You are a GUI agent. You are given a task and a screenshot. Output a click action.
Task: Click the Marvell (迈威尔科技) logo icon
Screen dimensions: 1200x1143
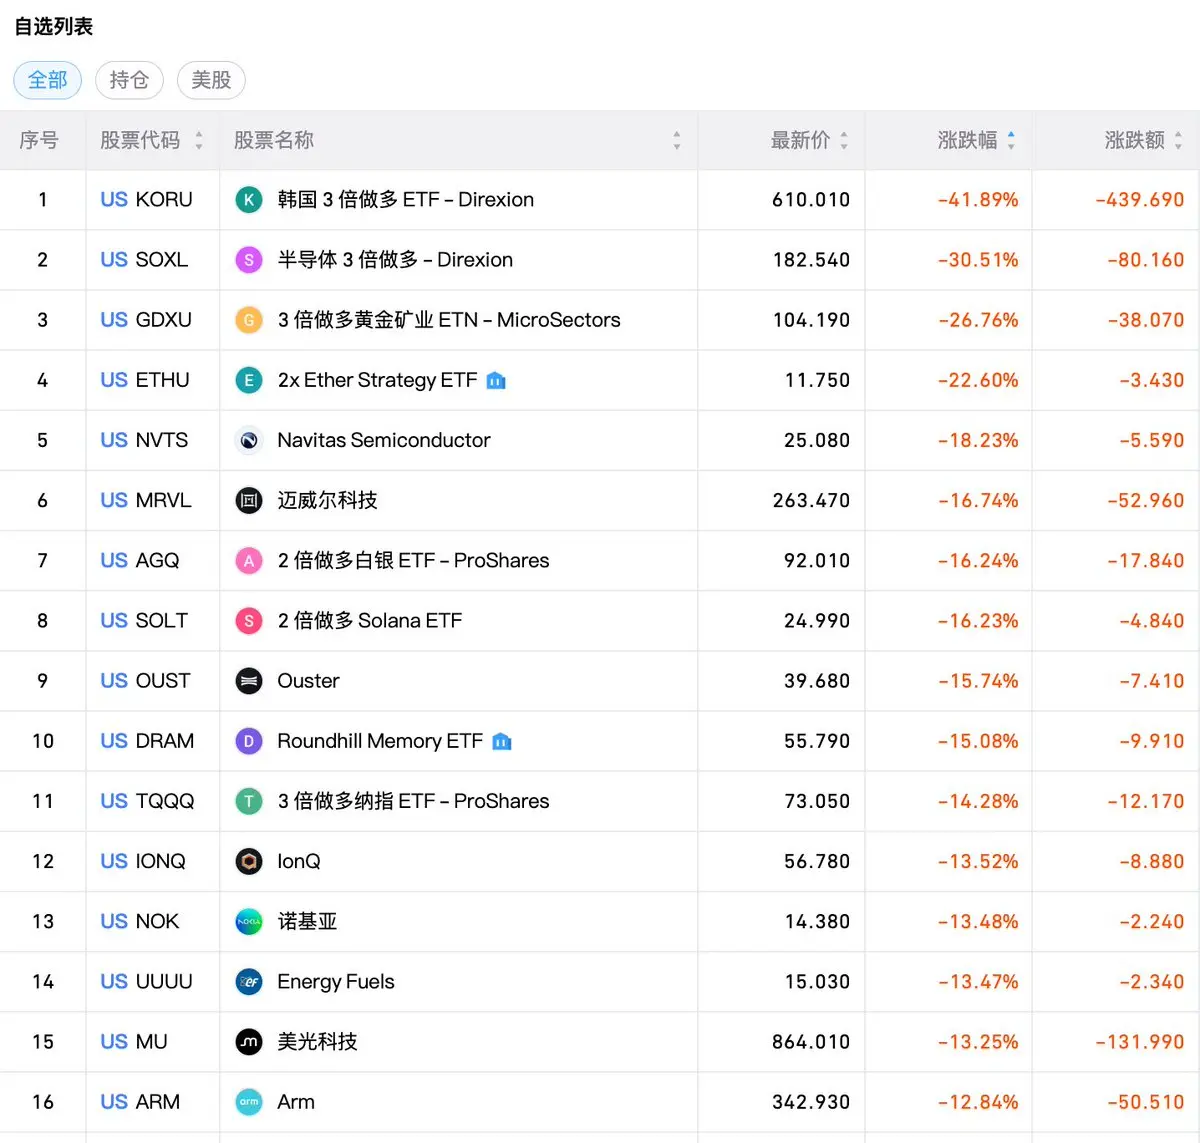coord(249,500)
